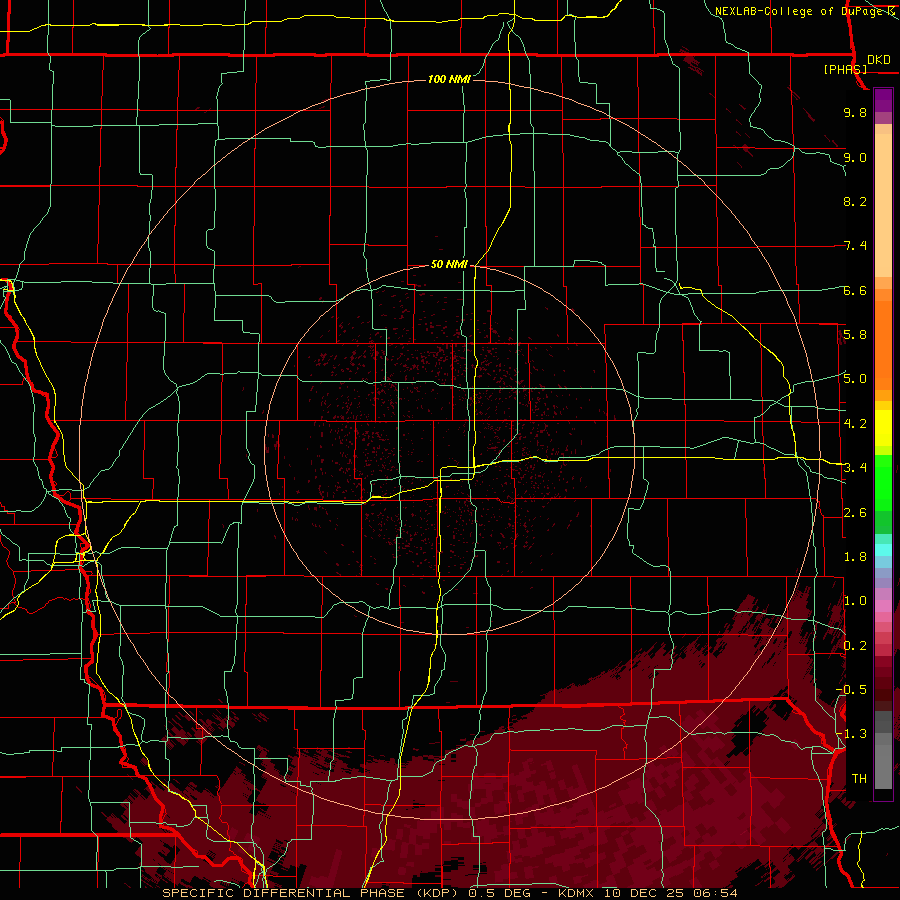Click the 1.8 value on the legend
Screen dimensions: 900x900
[855, 557]
